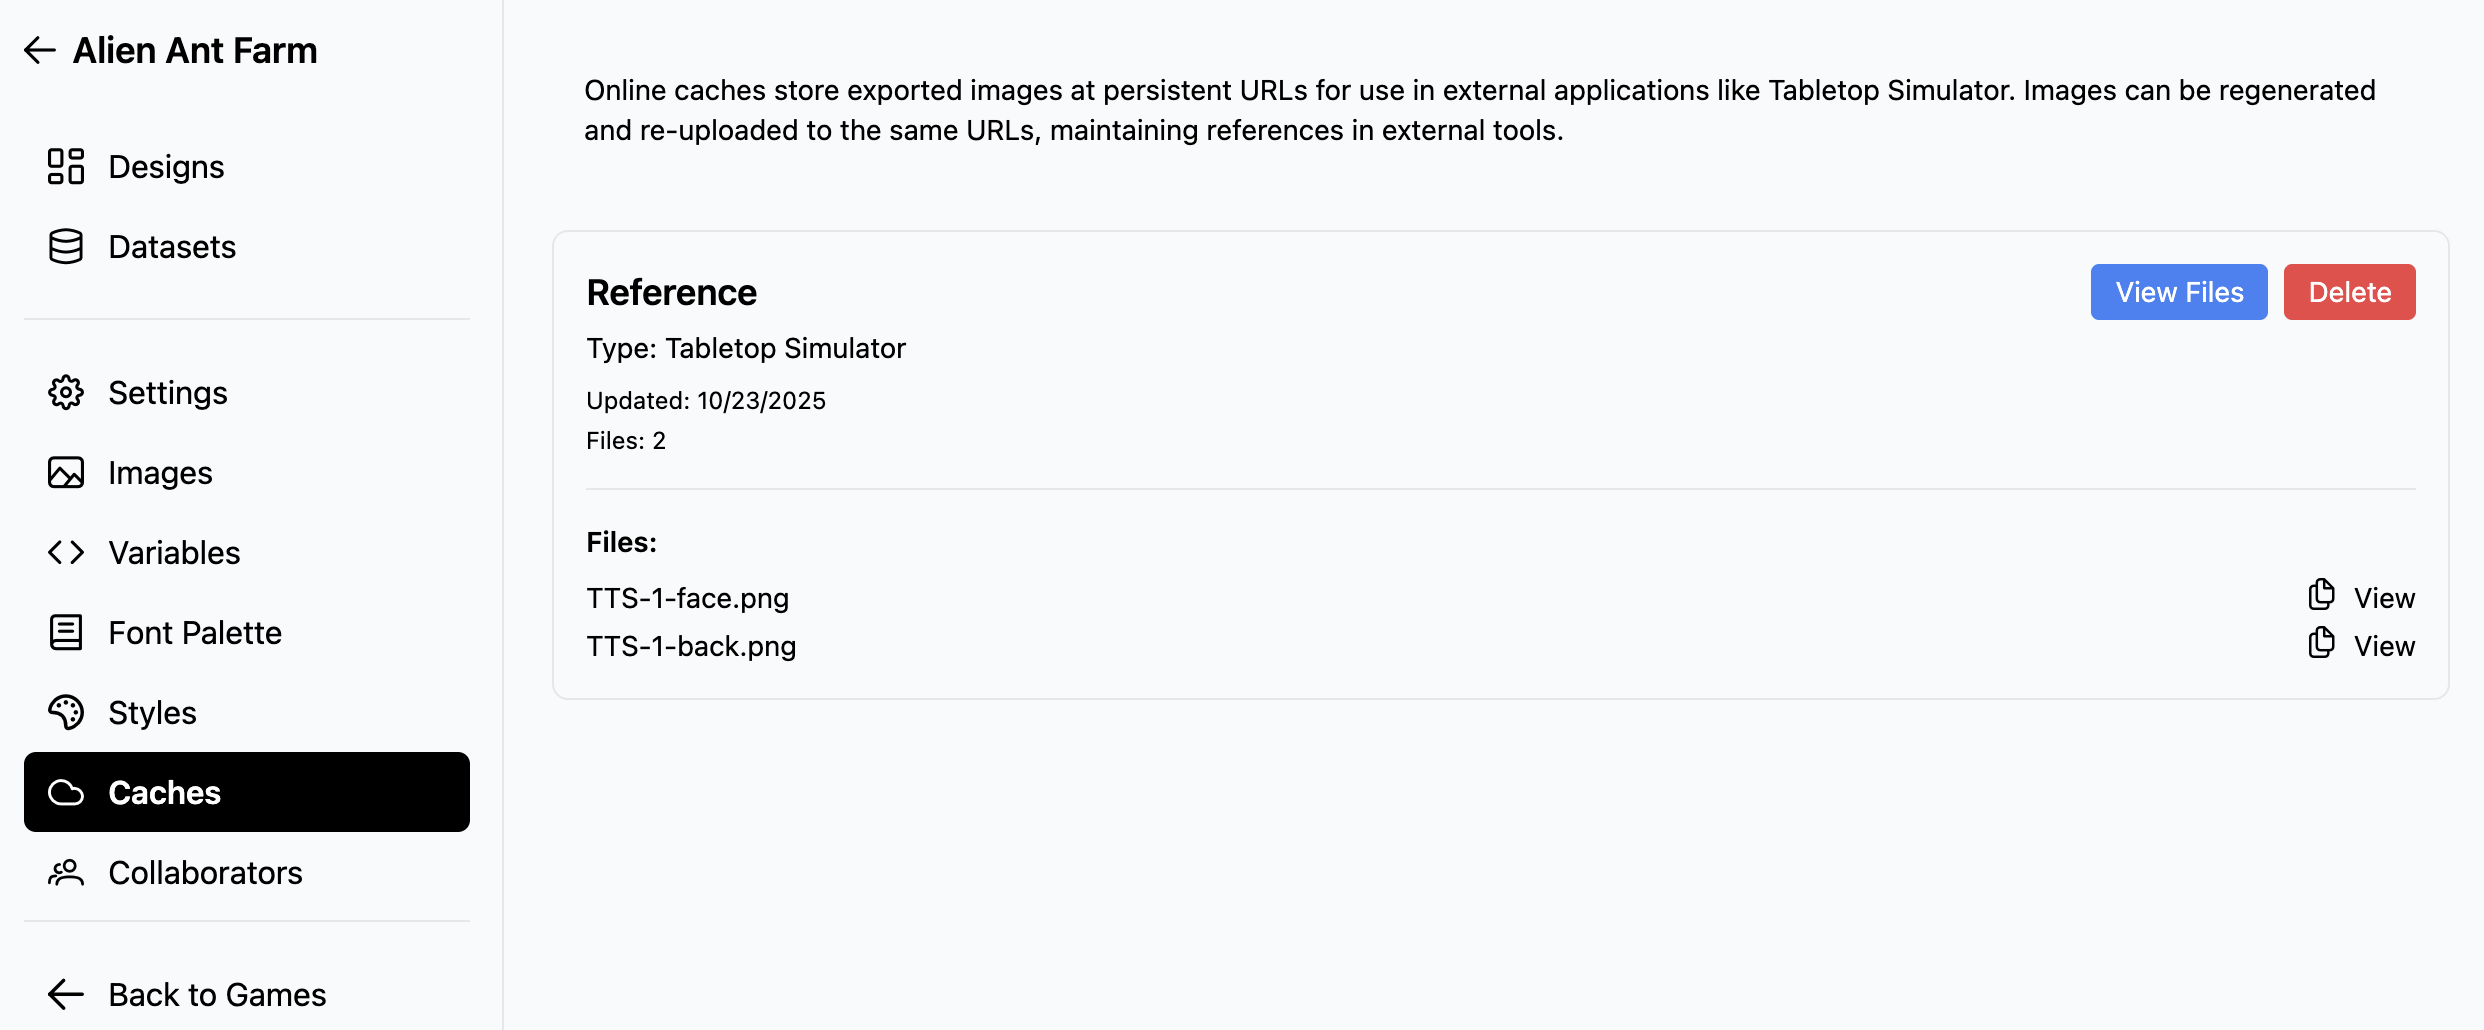Image resolution: width=2484 pixels, height=1030 pixels.
Task: View the TTS-1-face.png file
Action: [2384, 598]
